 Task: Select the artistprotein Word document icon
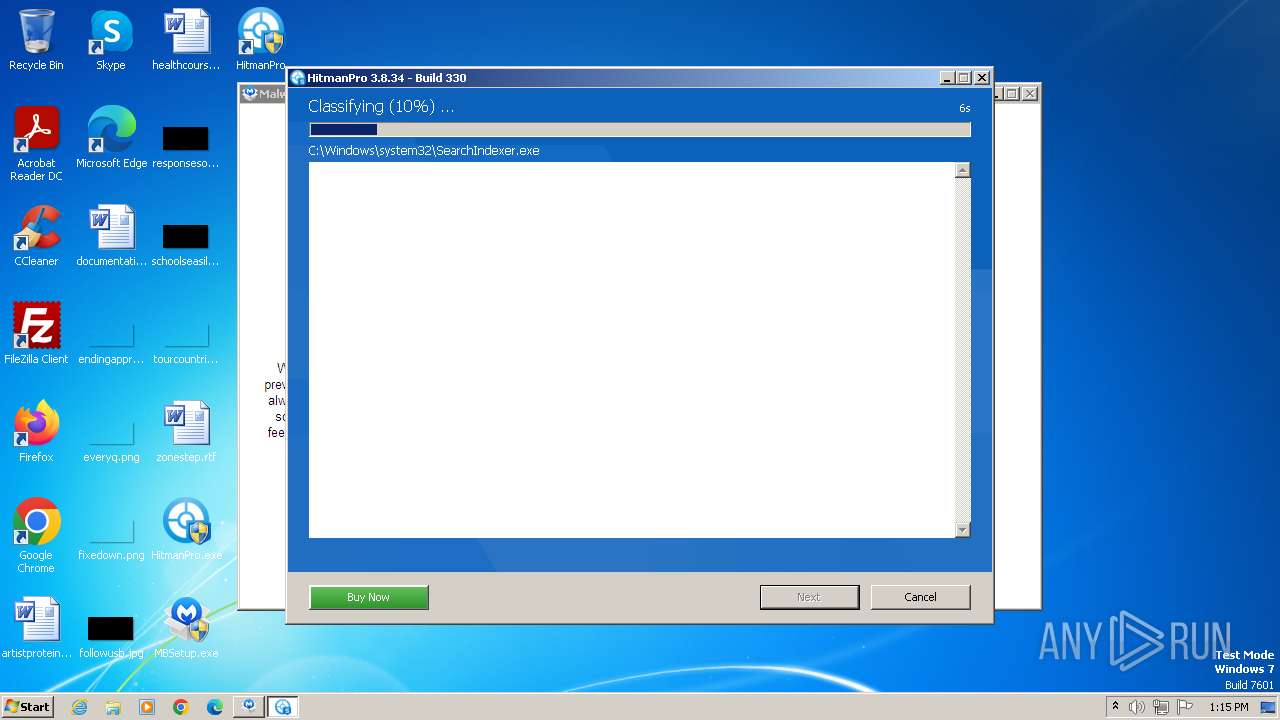point(36,628)
